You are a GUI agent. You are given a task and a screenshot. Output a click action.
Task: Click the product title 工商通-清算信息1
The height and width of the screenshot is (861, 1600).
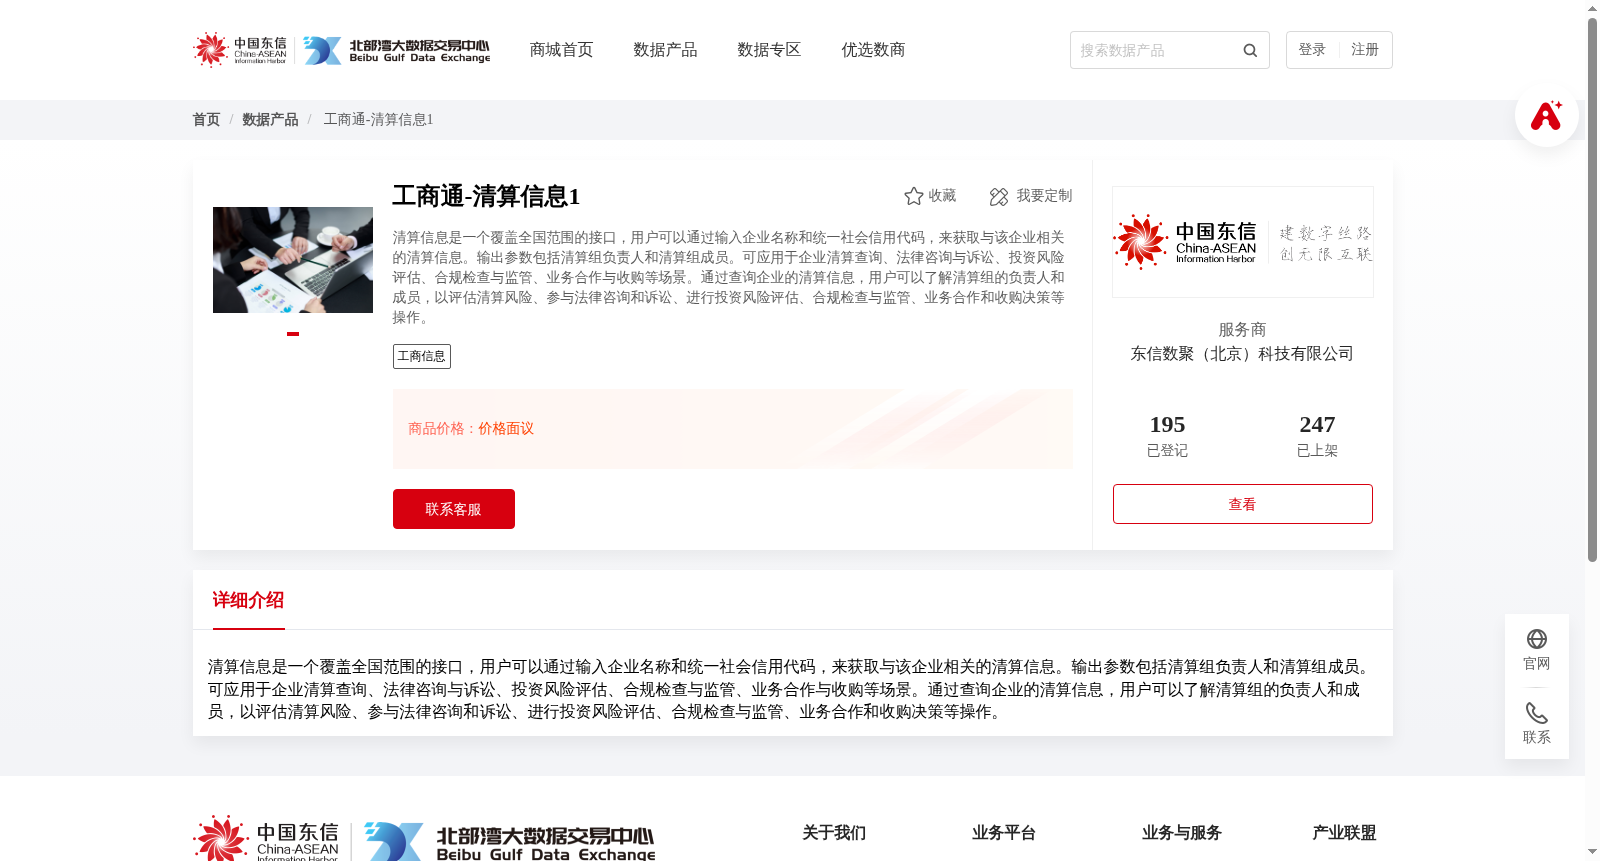(x=486, y=196)
